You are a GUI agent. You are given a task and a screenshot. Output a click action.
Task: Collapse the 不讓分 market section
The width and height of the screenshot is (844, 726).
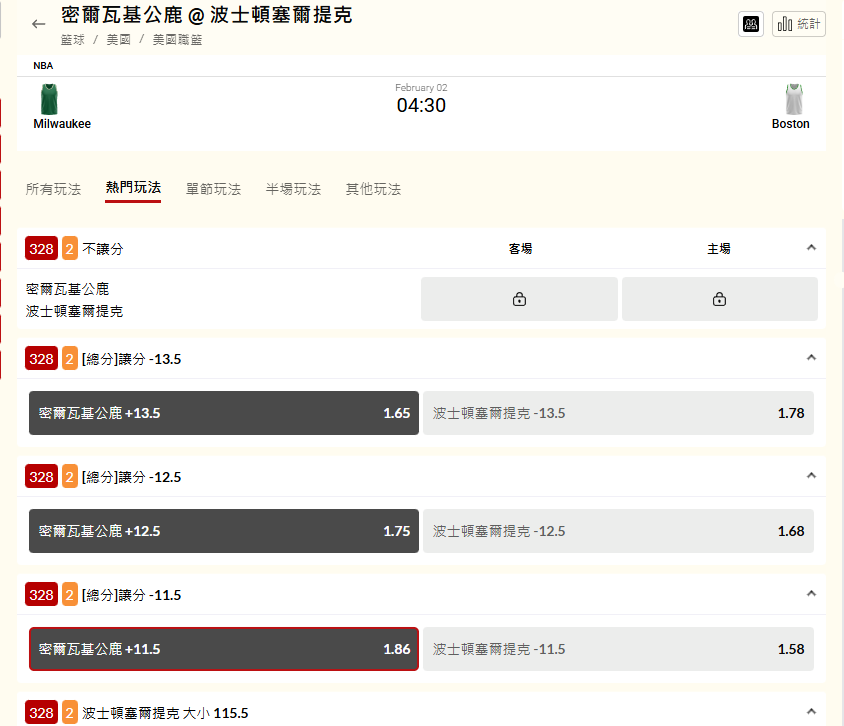tap(811, 248)
